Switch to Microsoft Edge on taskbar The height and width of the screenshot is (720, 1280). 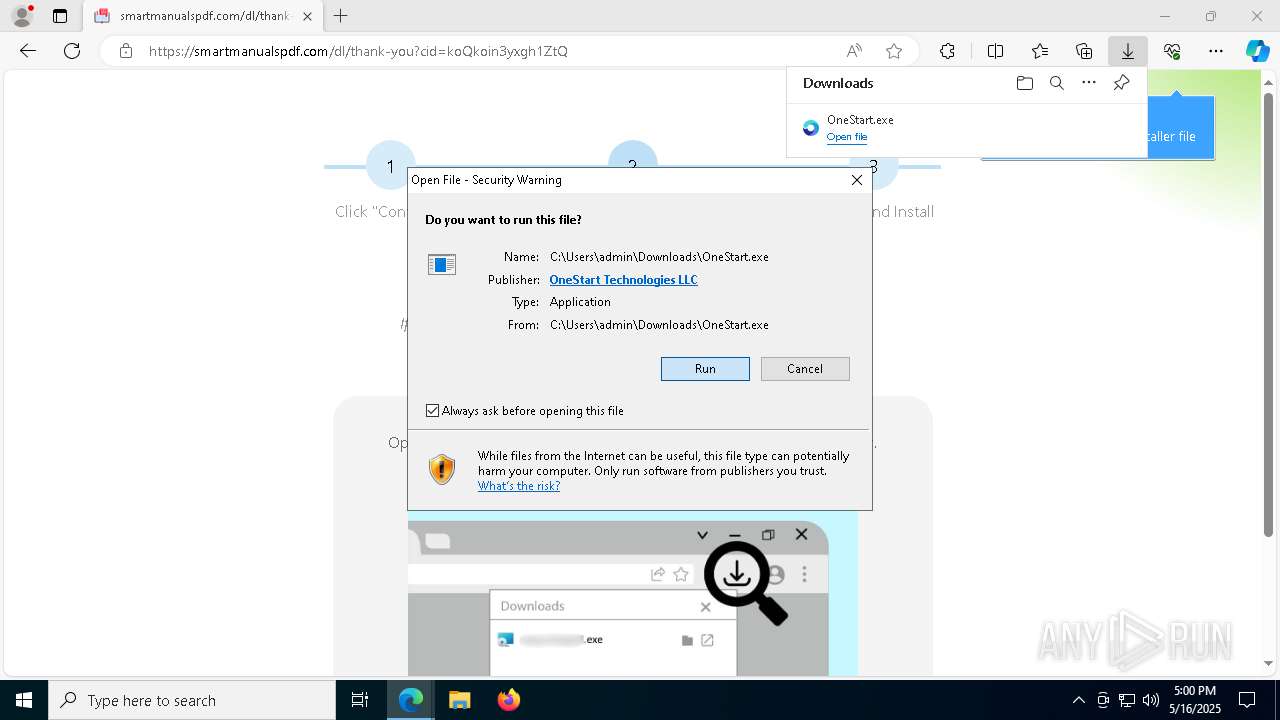(411, 700)
